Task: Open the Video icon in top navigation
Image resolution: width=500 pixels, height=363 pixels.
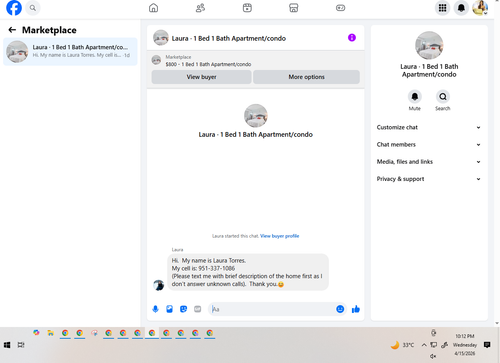Action: click(x=247, y=8)
